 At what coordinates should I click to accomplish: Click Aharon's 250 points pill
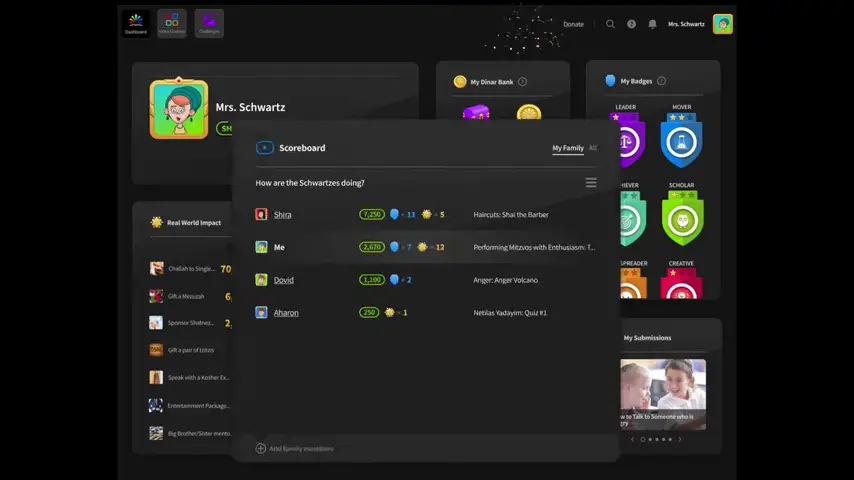pyautogui.click(x=369, y=312)
